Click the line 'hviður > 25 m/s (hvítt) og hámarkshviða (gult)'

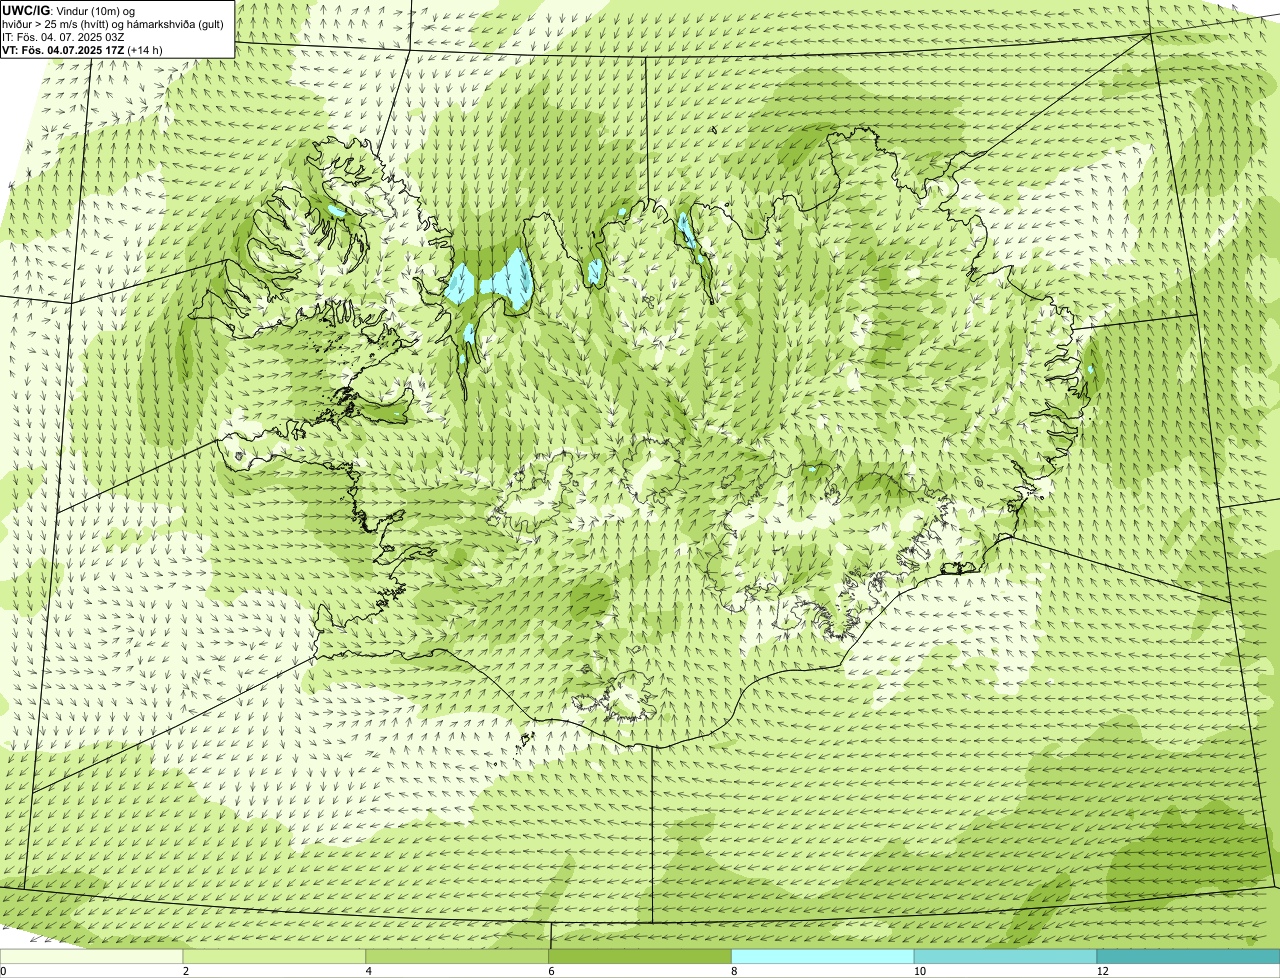coord(113,23)
